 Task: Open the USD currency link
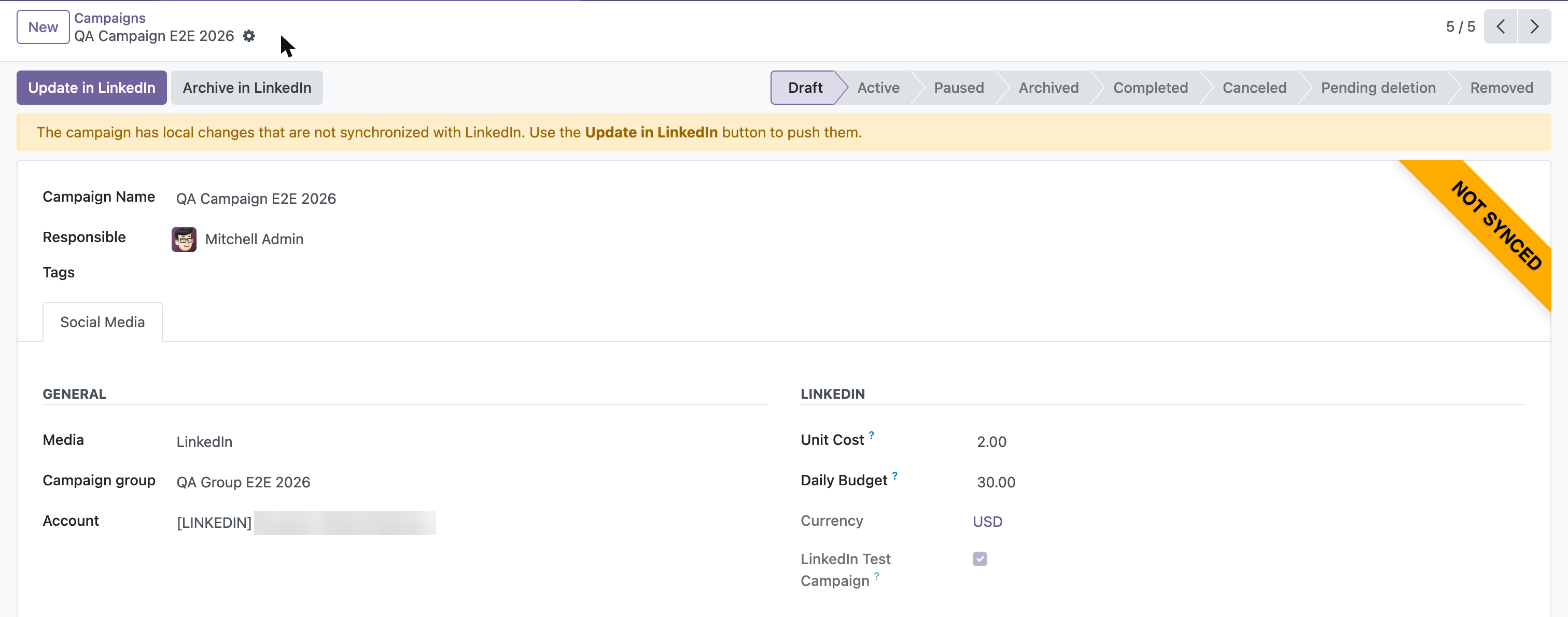(988, 522)
